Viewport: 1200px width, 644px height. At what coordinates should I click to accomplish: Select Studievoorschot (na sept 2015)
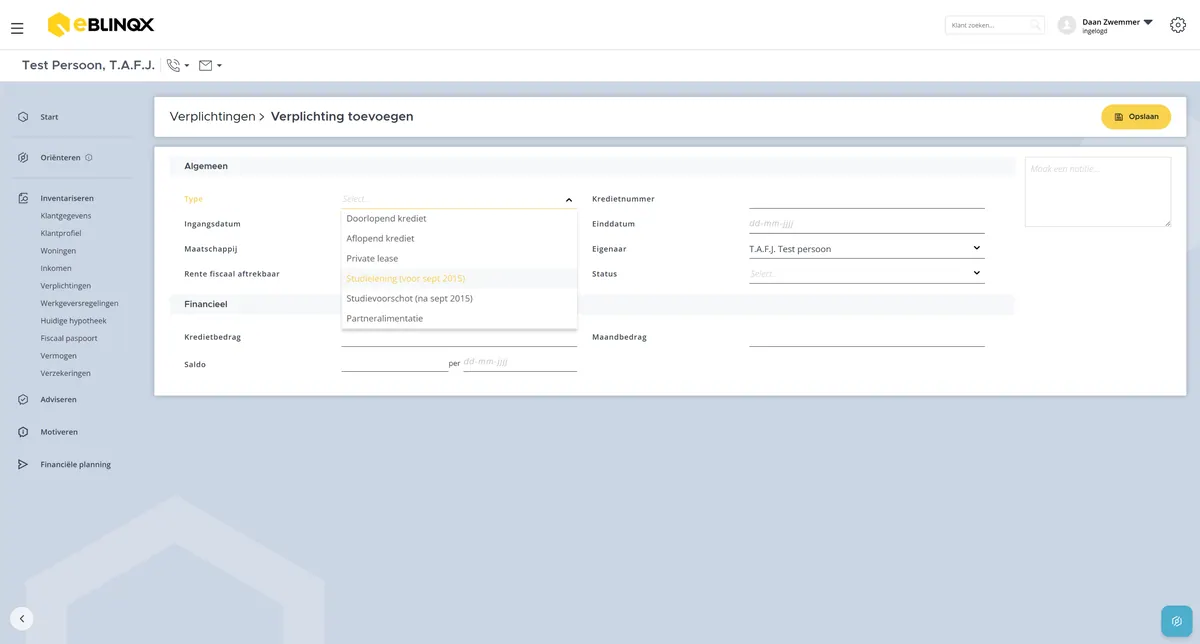459,298
